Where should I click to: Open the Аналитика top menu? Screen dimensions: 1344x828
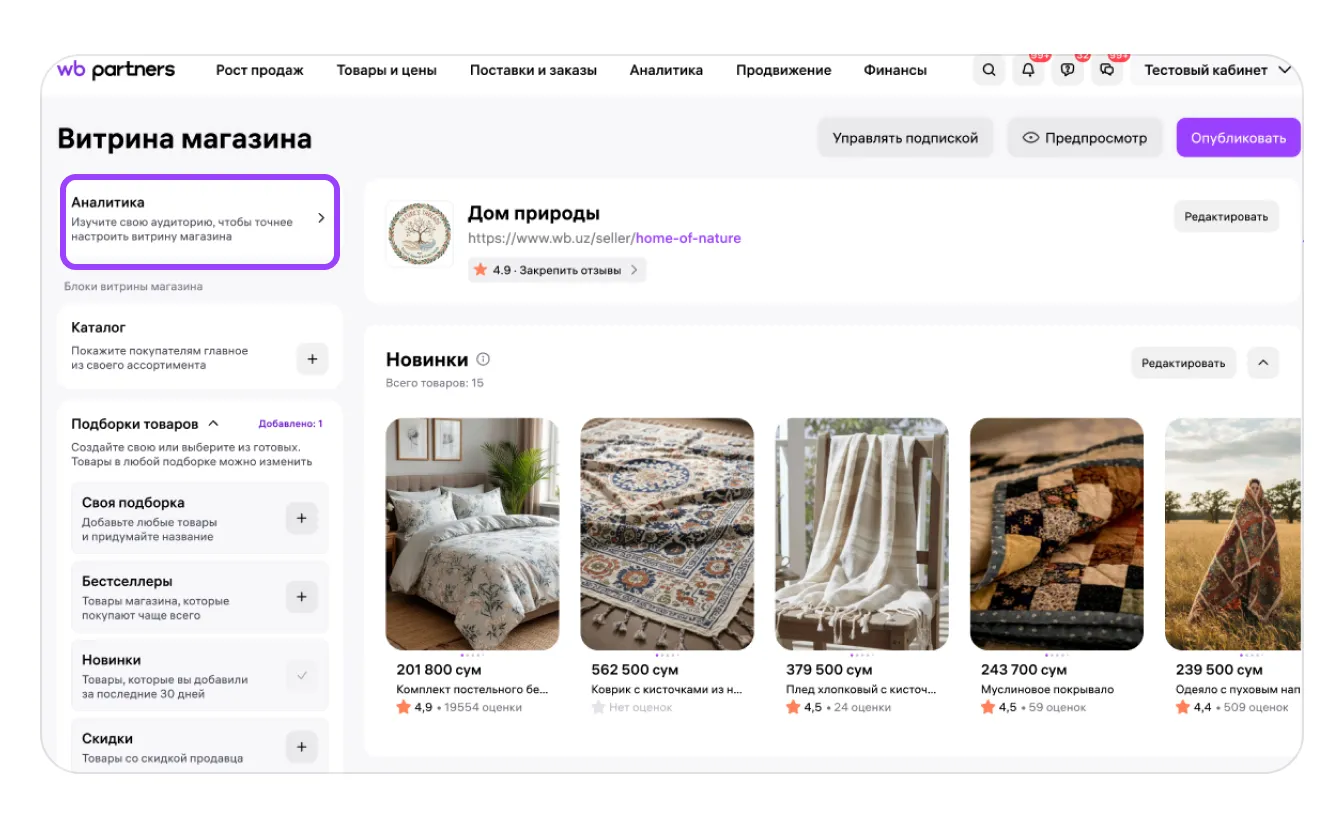pos(666,70)
